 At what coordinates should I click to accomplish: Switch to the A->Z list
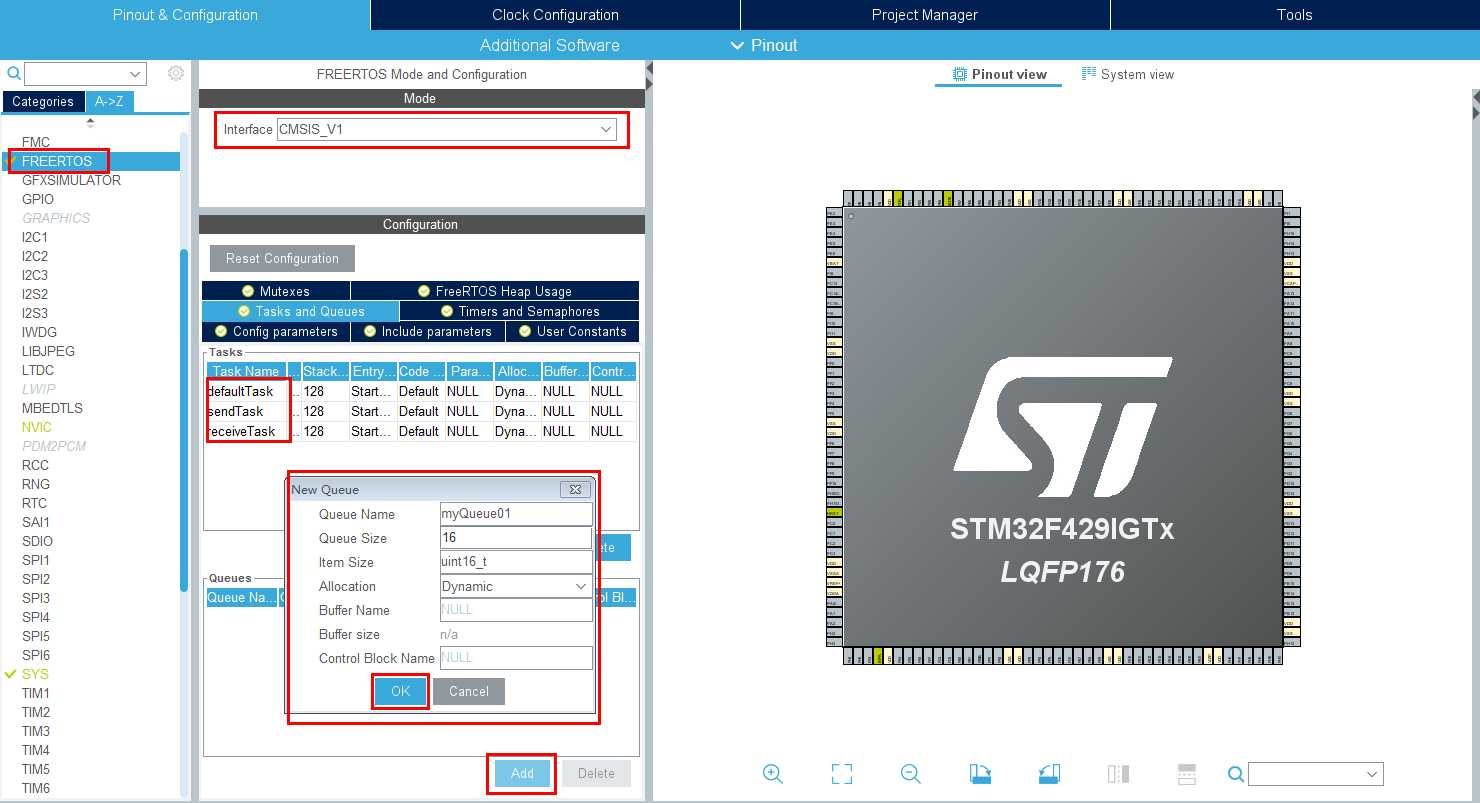(109, 101)
